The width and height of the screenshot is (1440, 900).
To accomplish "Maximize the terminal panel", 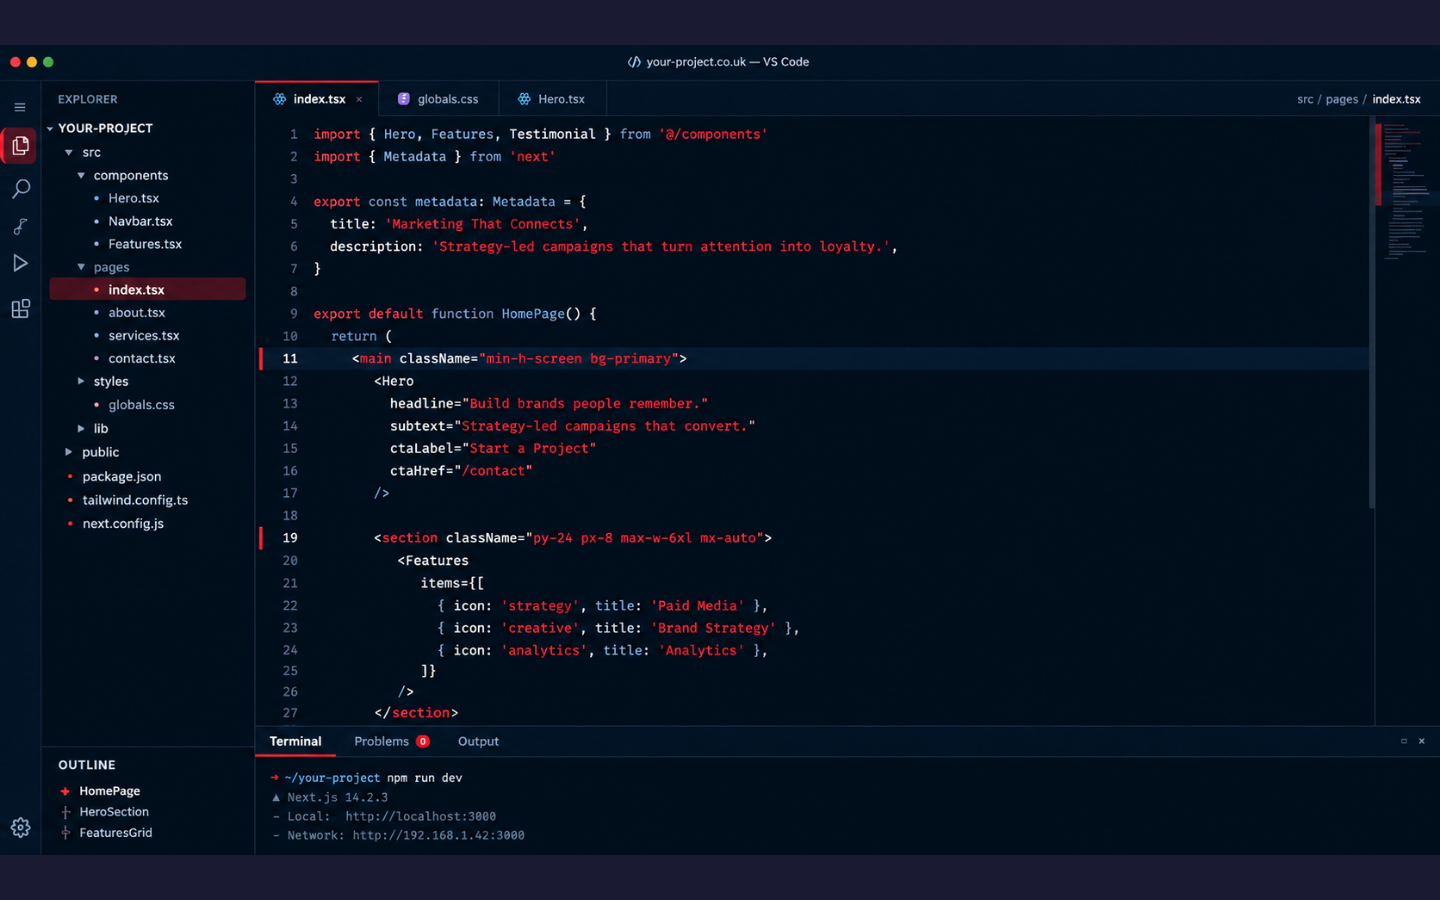I will pos(1404,741).
